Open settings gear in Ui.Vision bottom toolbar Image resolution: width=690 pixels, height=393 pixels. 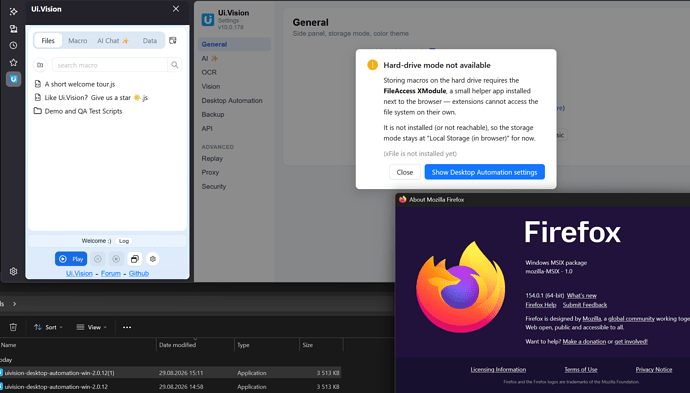click(153, 259)
